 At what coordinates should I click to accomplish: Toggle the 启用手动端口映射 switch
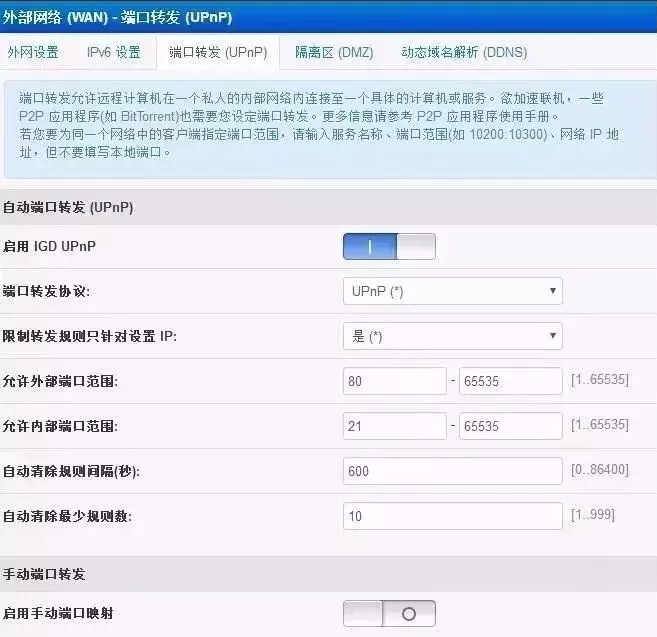389,614
